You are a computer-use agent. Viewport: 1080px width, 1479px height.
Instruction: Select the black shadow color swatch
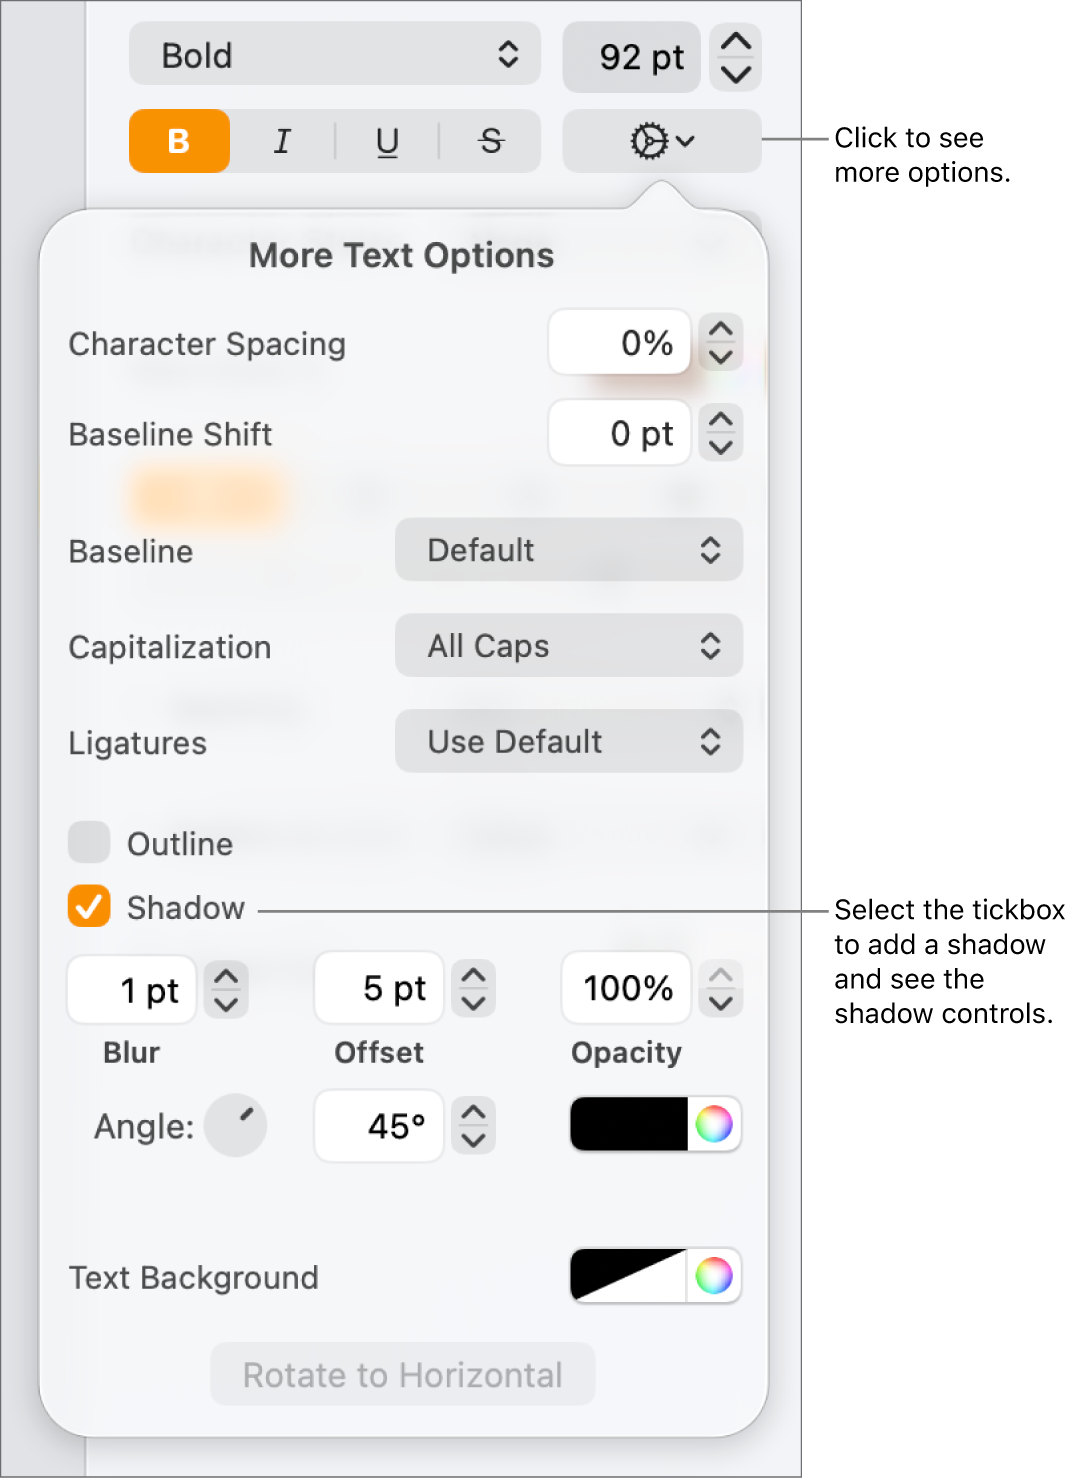[625, 1125]
